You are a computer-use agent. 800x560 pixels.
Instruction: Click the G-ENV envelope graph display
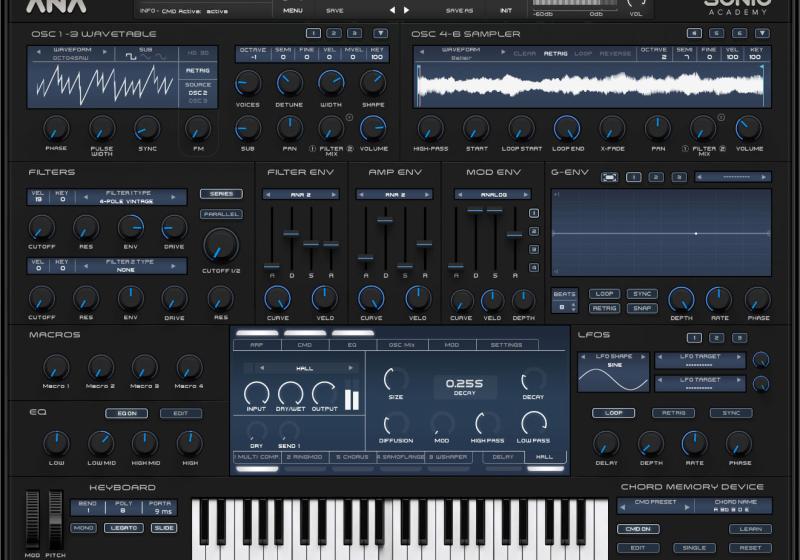661,234
